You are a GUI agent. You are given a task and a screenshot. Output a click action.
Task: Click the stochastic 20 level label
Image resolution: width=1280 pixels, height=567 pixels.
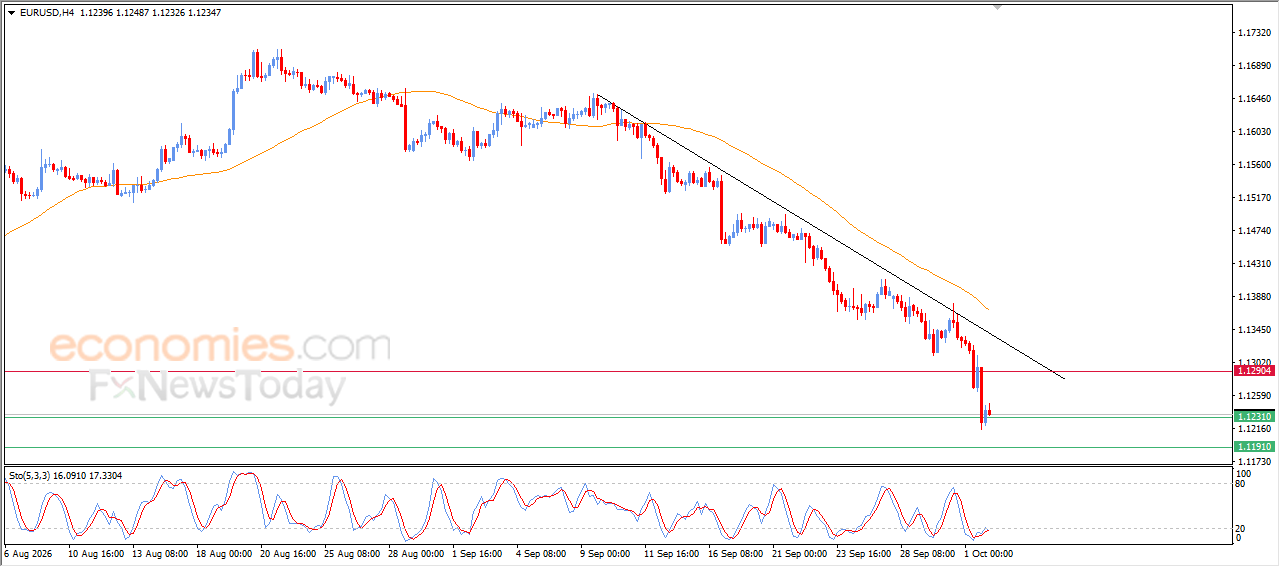1241,528
